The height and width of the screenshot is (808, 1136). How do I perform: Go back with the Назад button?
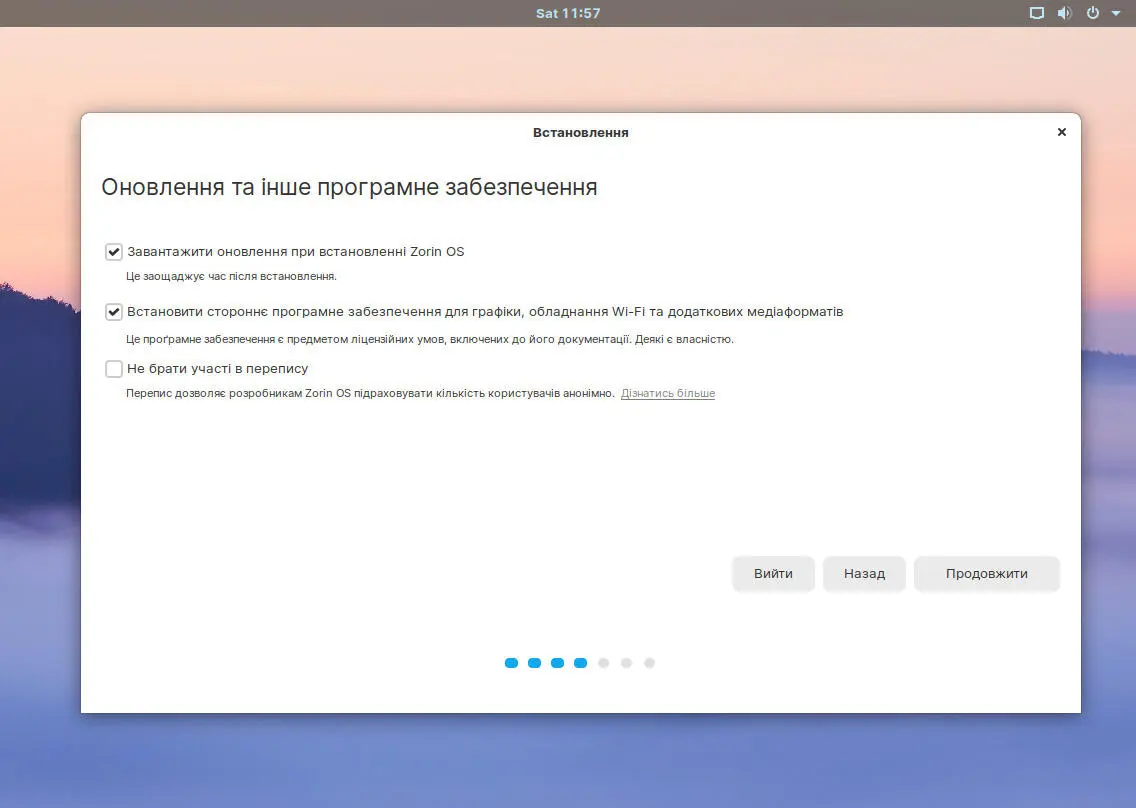click(x=864, y=573)
